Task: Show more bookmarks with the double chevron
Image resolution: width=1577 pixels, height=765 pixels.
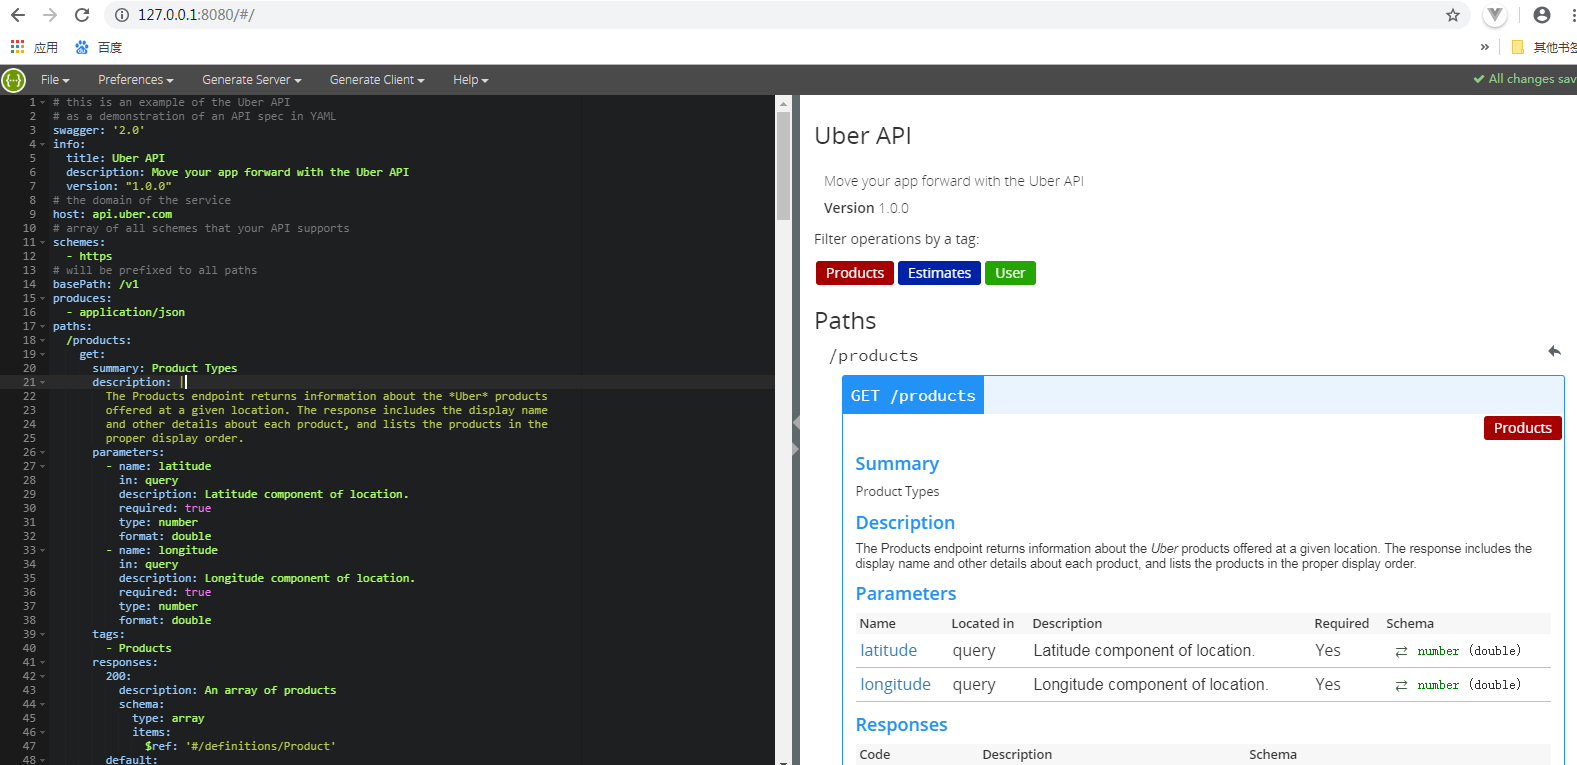Action: (x=1485, y=47)
